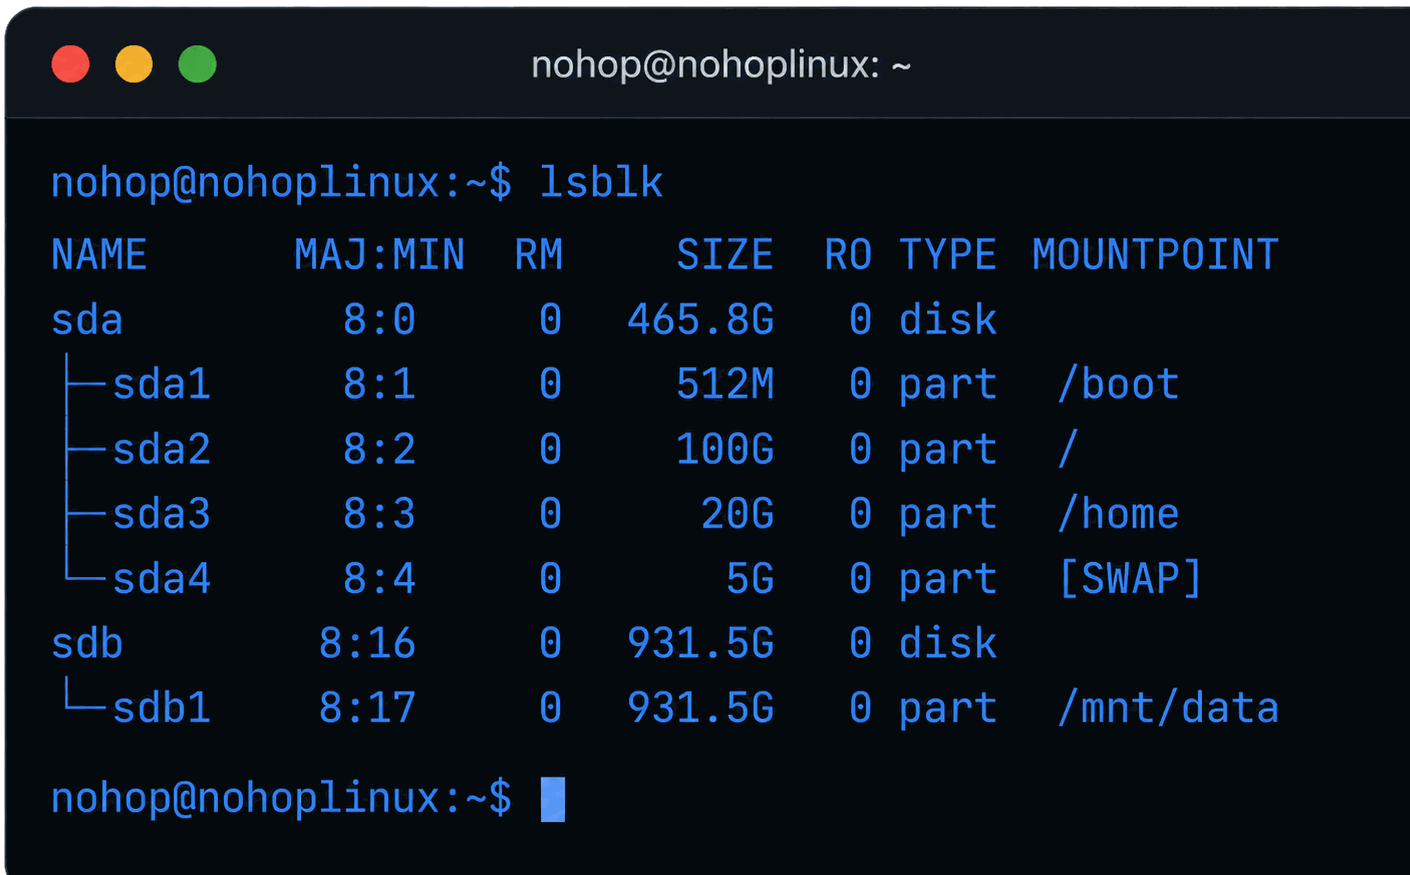The width and height of the screenshot is (1410, 875).
Task: Select the /mnt/data mountpoint
Action: [1168, 708]
